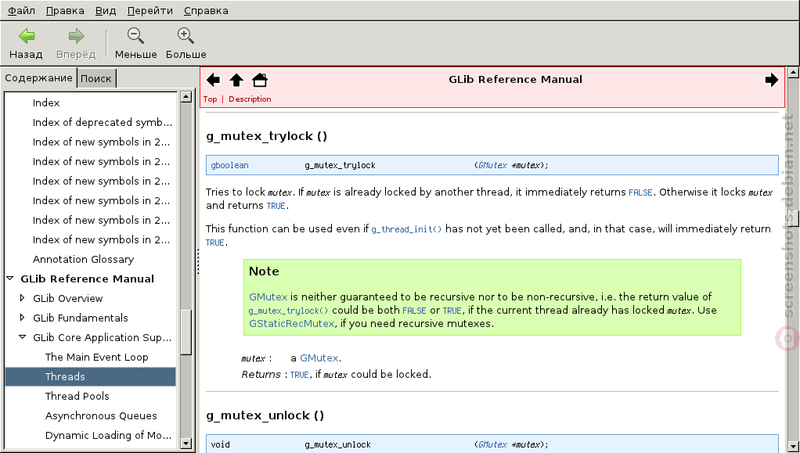800x453 pixels.
Task: Click the Note box heading
Action: (264, 271)
